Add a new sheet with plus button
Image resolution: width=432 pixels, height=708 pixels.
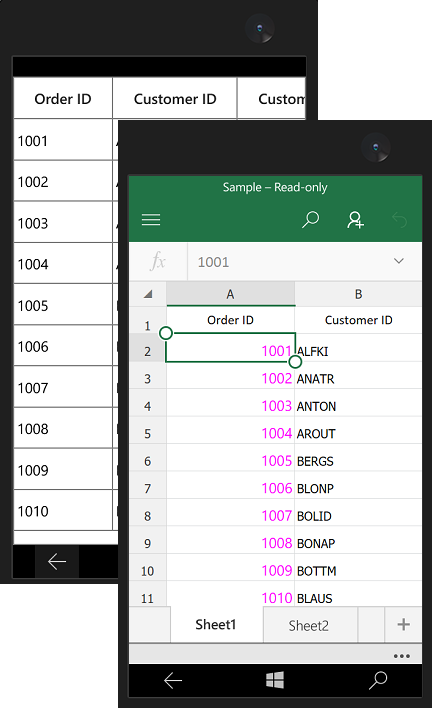[404, 624]
